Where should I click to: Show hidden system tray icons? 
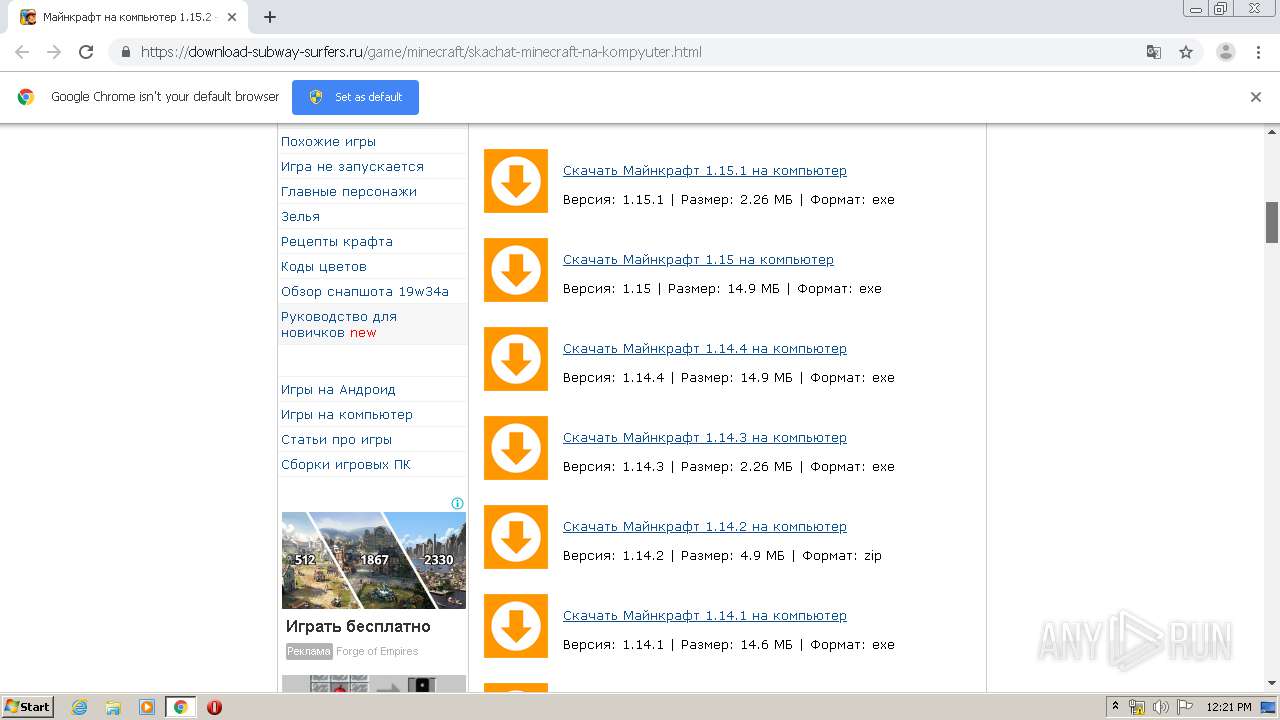1116,707
